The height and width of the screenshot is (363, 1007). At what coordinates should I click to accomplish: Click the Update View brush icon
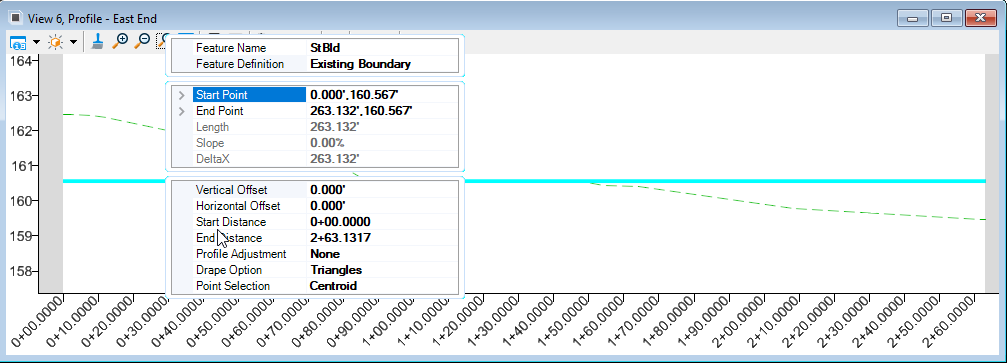pos(97,42)
